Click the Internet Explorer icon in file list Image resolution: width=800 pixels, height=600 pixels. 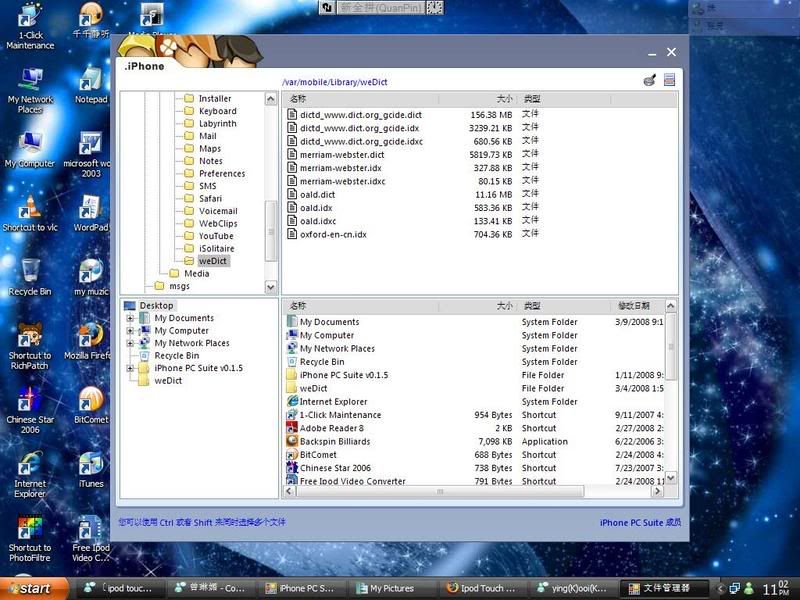click(x=292, y=401)
